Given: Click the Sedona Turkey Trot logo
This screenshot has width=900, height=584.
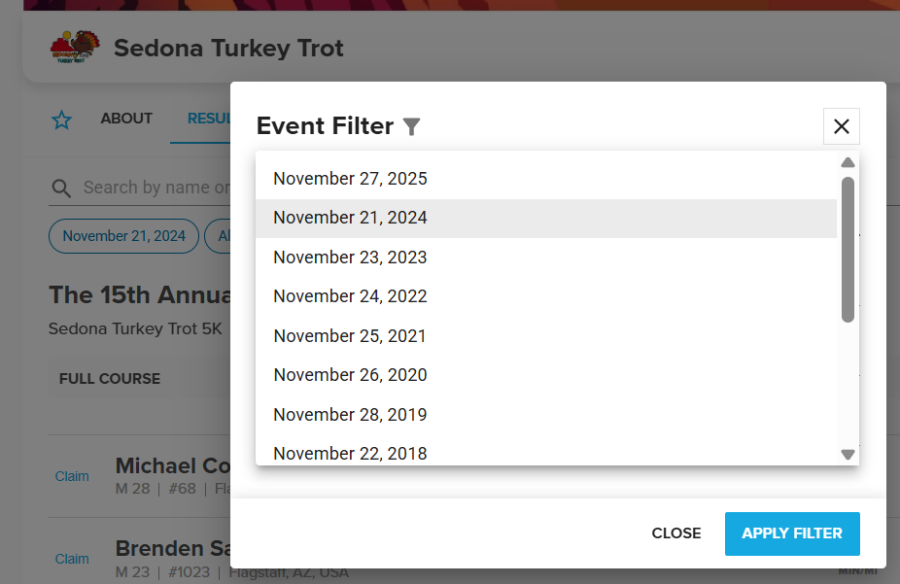Looking at the screenshot, I should click(x=75, y=47).
